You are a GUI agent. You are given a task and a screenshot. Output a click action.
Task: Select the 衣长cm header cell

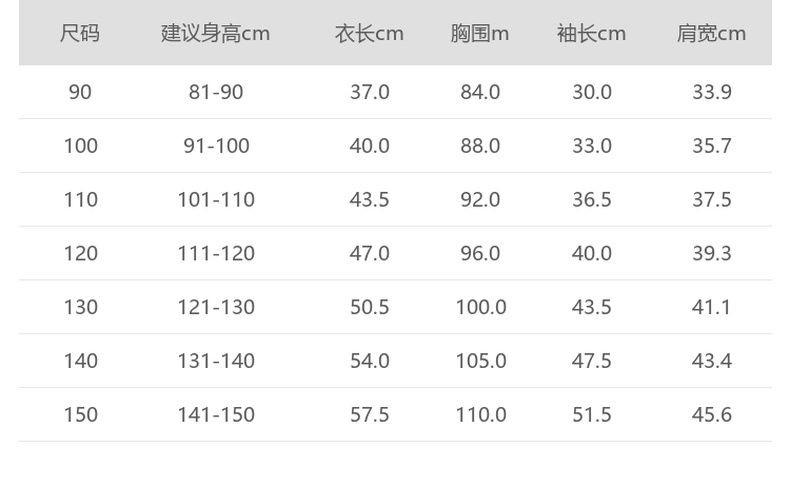tap(369, 33)
